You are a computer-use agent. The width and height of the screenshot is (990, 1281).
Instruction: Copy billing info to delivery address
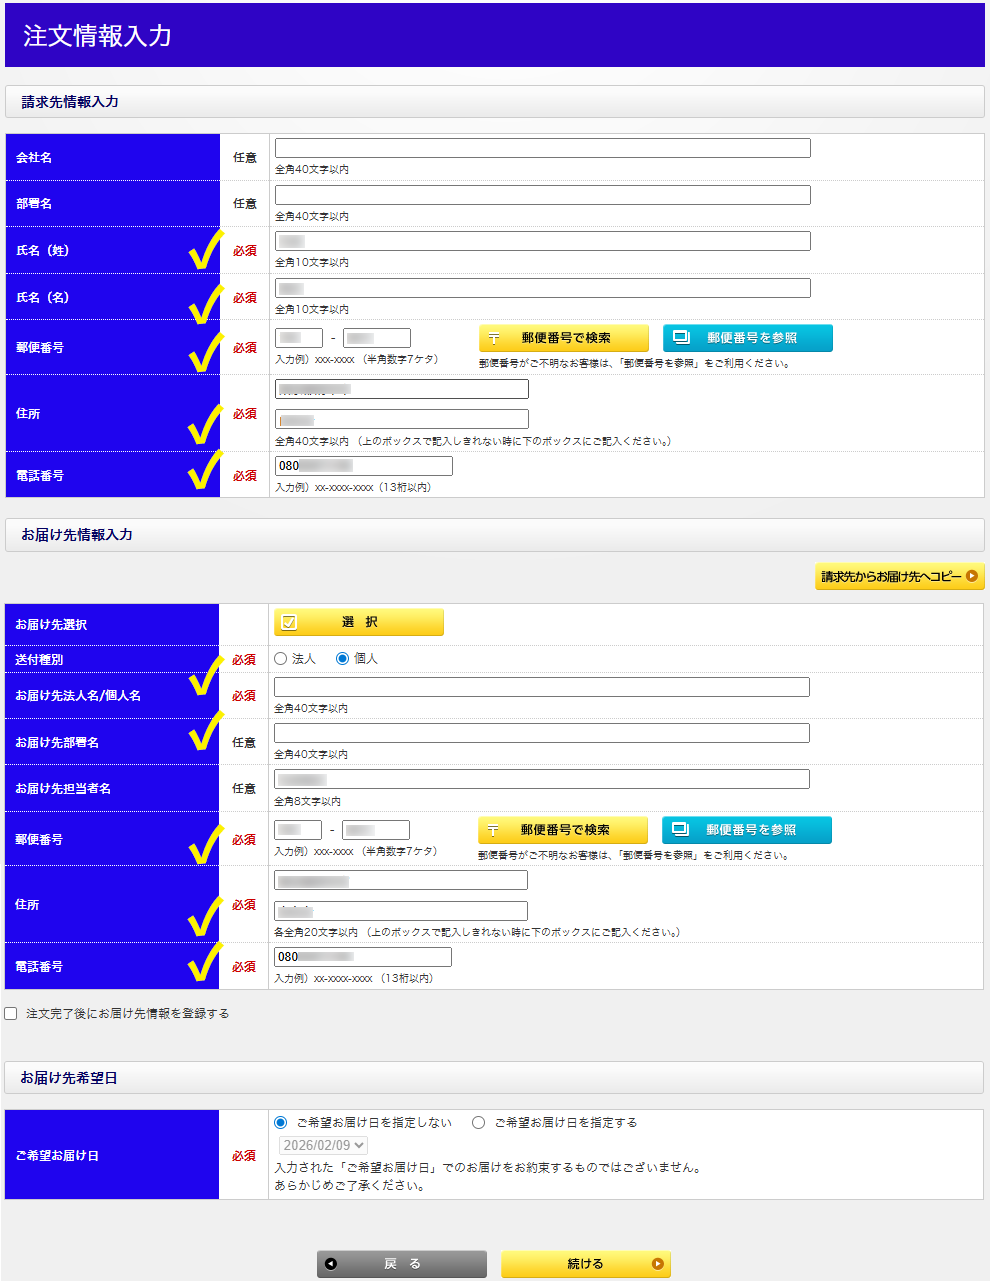click(x=899, y=576)
